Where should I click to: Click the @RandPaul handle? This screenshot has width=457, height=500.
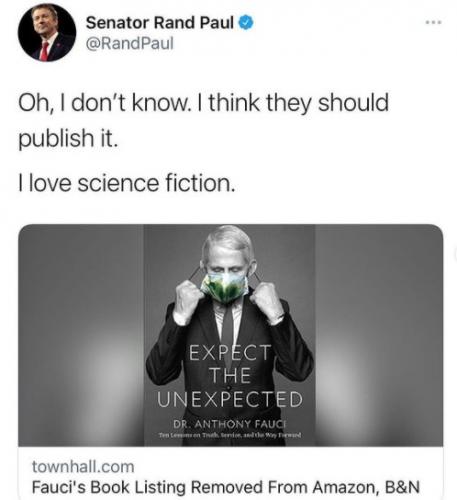[x=130, y=43]
